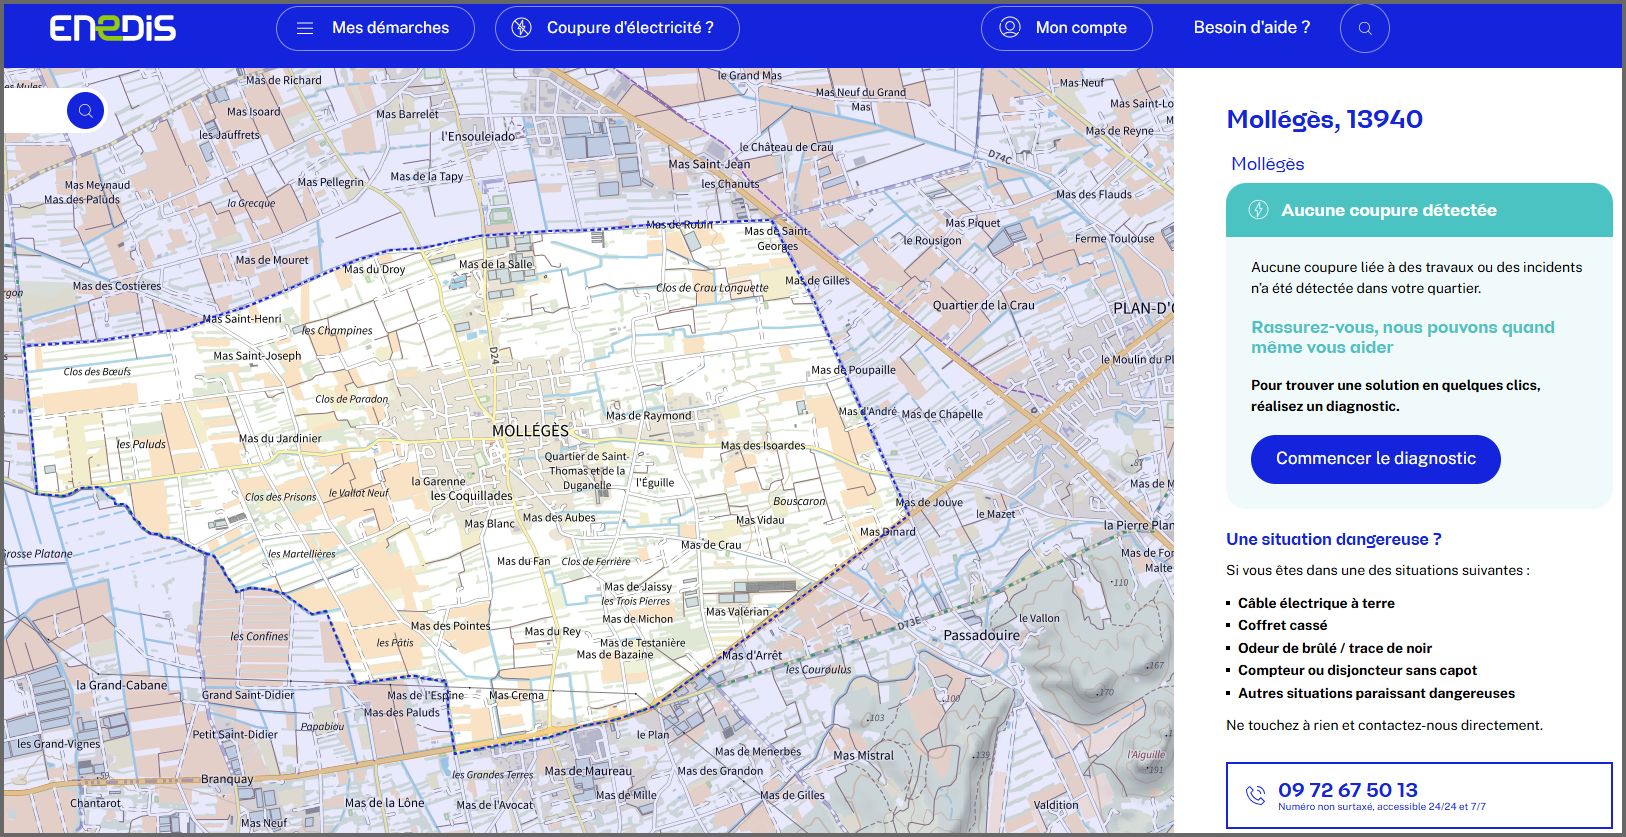Select the Mollégès commune name under the title
The height and width of the screenshot is (837, 1626).
coord(1267,164)
